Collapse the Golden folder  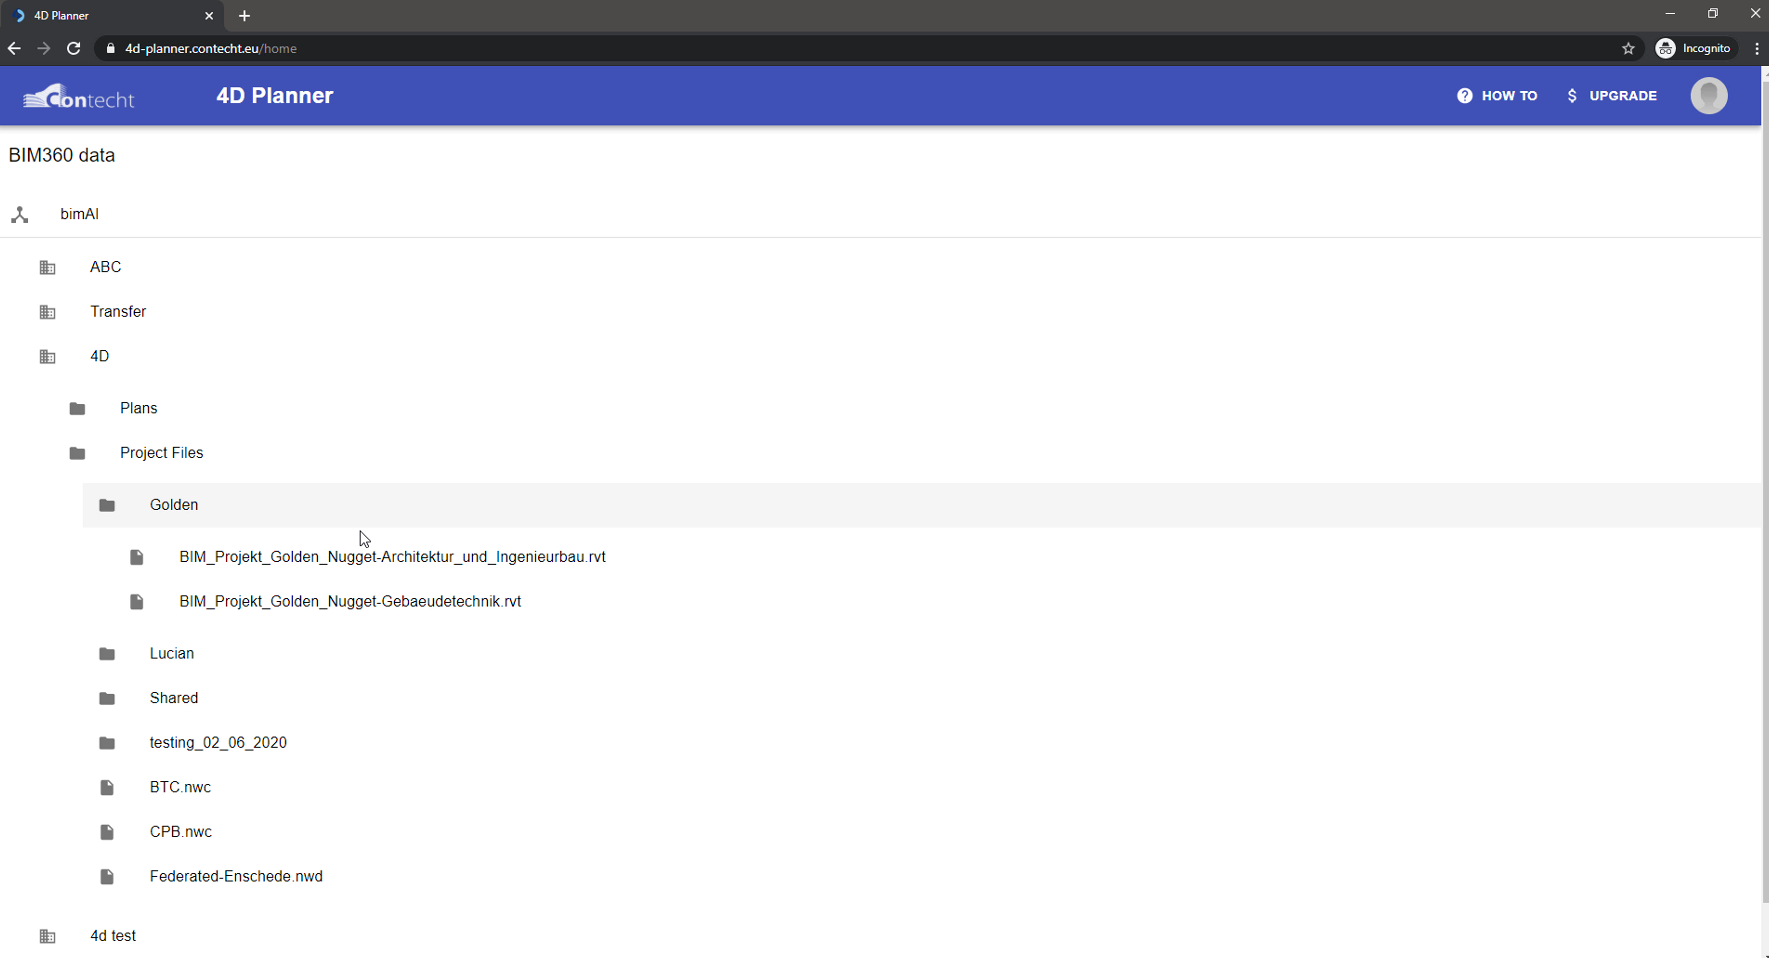[x=922, y=505]
